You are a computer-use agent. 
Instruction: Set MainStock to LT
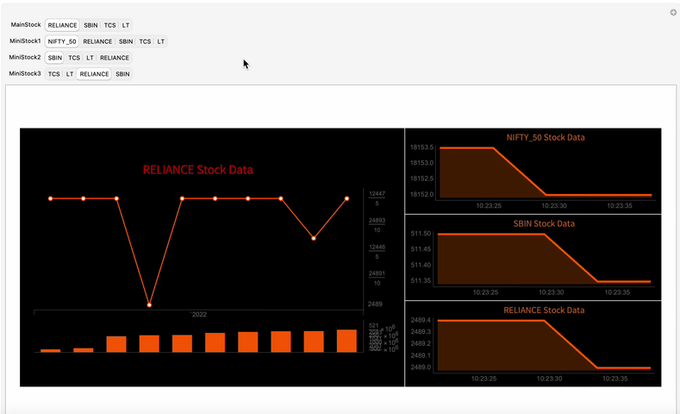point(126,24)
